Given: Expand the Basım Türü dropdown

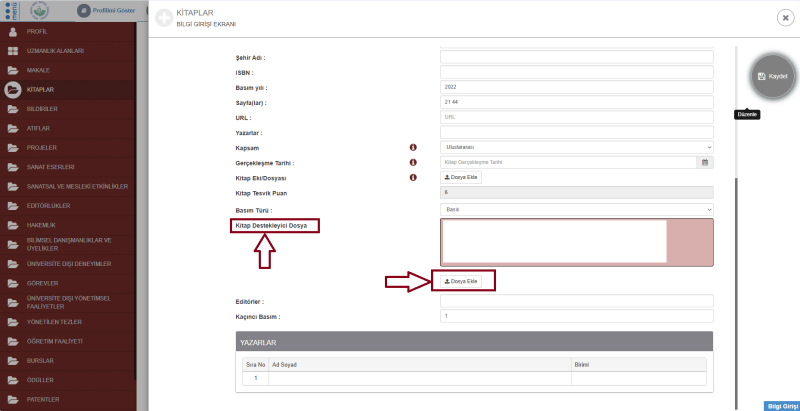Looking at the screenshot, I should coord(576,209).
